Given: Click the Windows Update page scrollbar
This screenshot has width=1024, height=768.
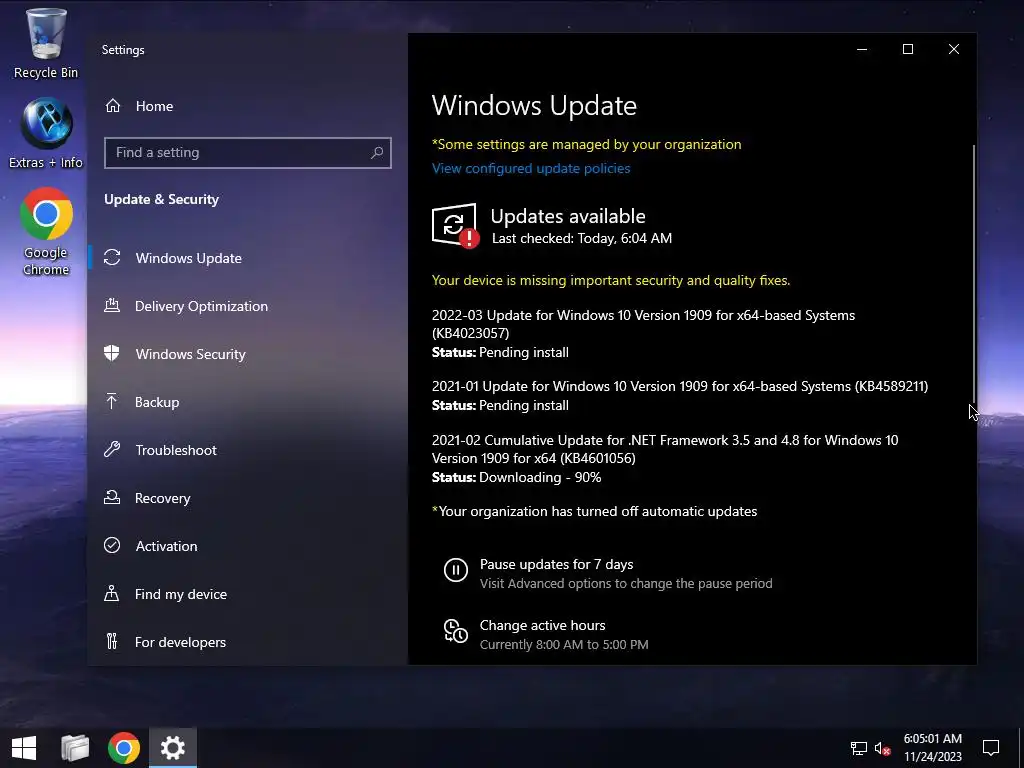Looking at the screenshot, I should (974, 274).
